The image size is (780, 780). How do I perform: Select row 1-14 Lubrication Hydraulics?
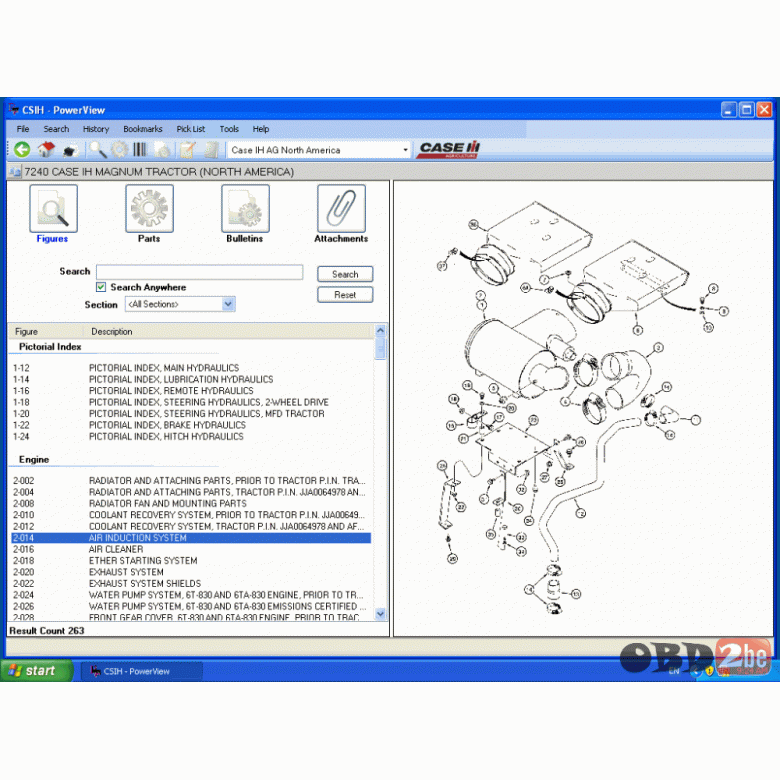tap(191, 380)
